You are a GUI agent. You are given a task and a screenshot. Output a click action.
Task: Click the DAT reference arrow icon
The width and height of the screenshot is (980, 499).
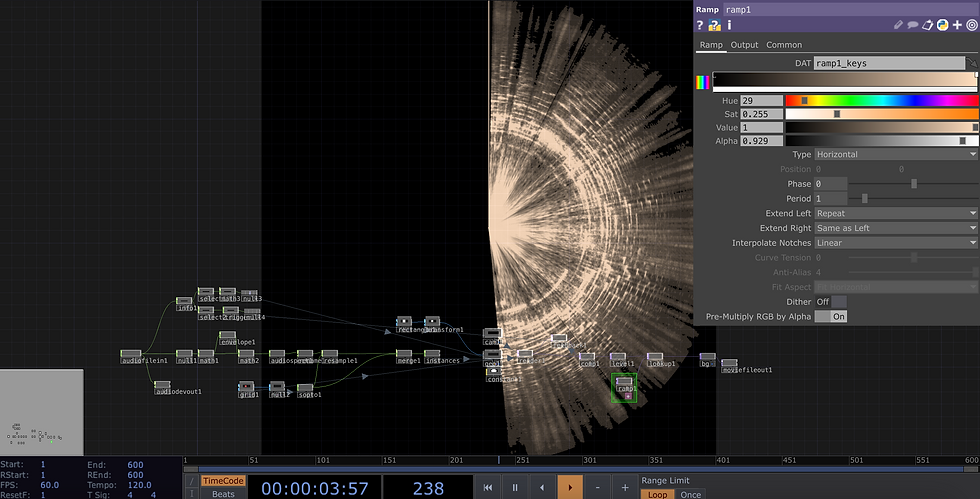click(x=971, y=63)
